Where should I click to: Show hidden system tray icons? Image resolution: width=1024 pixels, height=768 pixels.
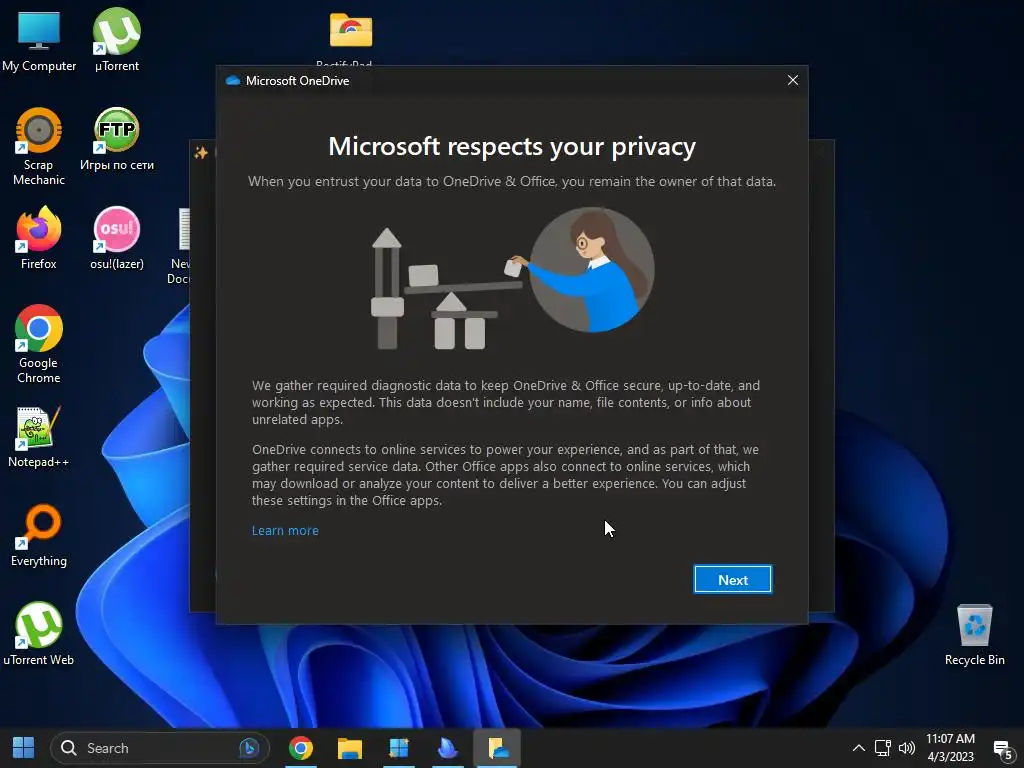[859, 748]
